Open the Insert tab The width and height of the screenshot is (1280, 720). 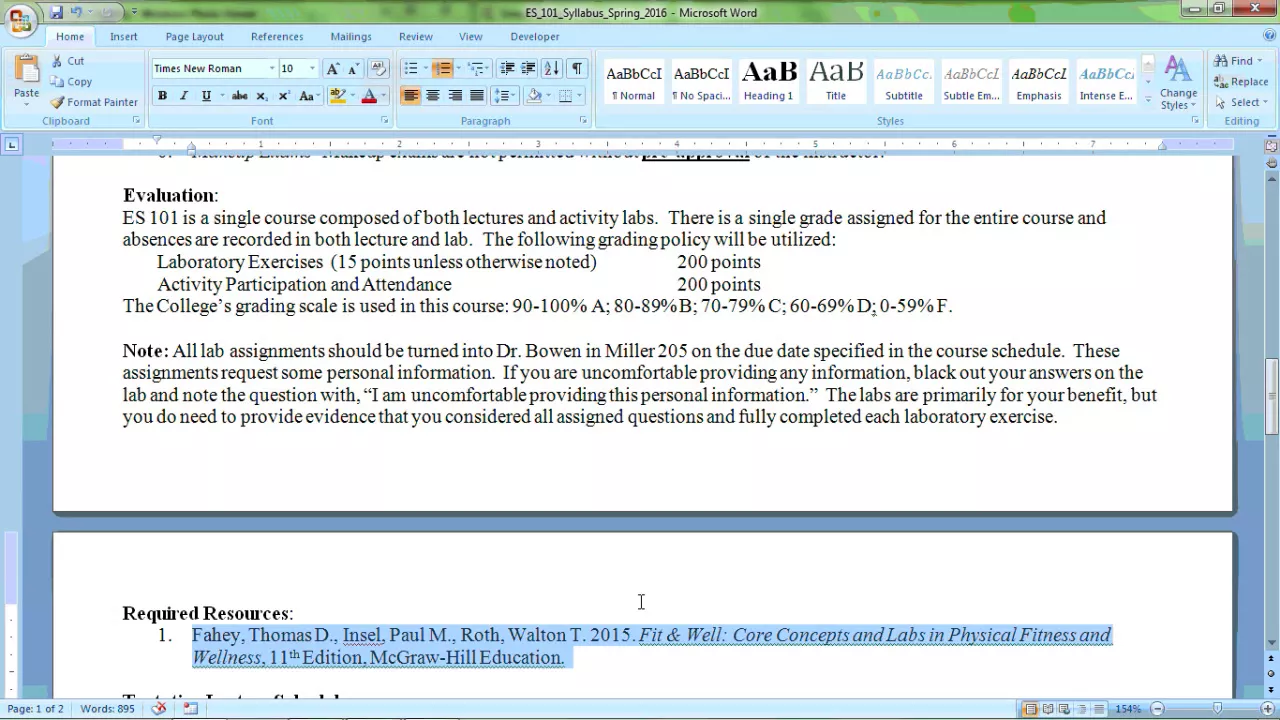[x=124, y=36]
